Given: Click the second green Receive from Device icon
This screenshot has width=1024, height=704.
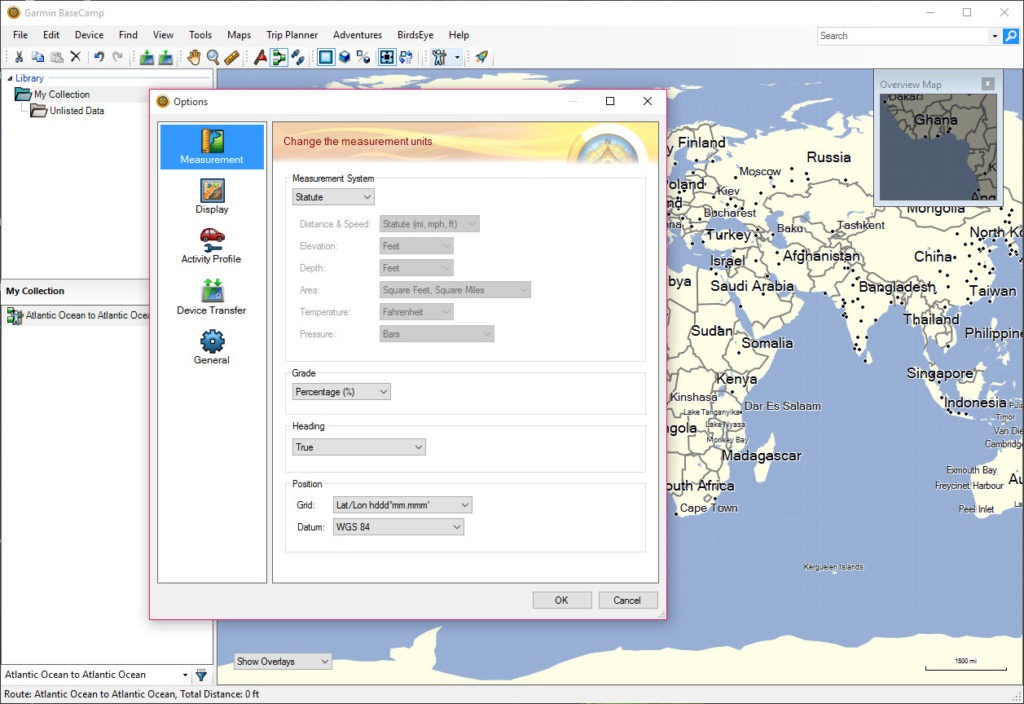Looking at the screenshot, I should click(x=166, y=57).
